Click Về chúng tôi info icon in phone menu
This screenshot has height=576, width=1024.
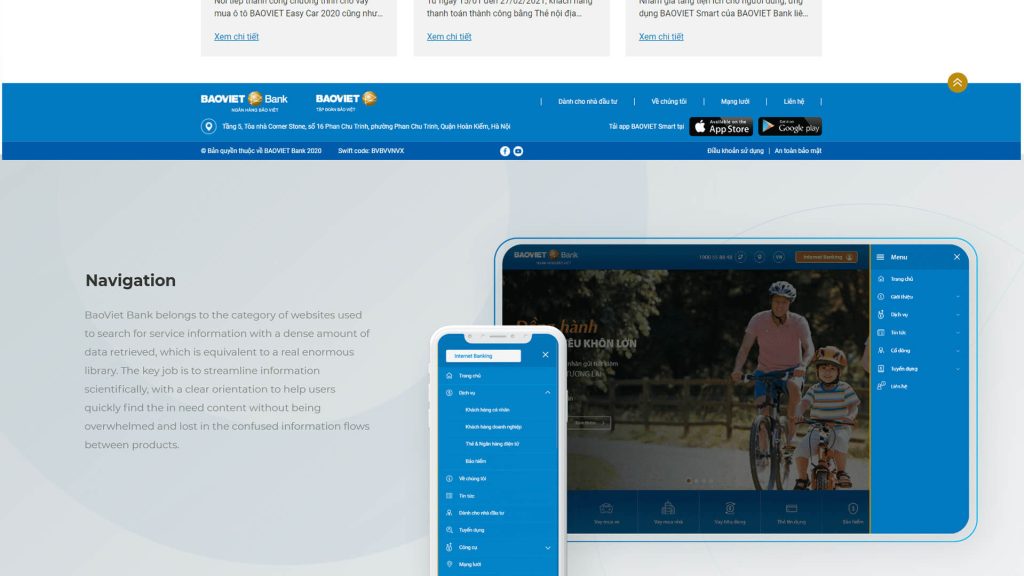(449, 479)
